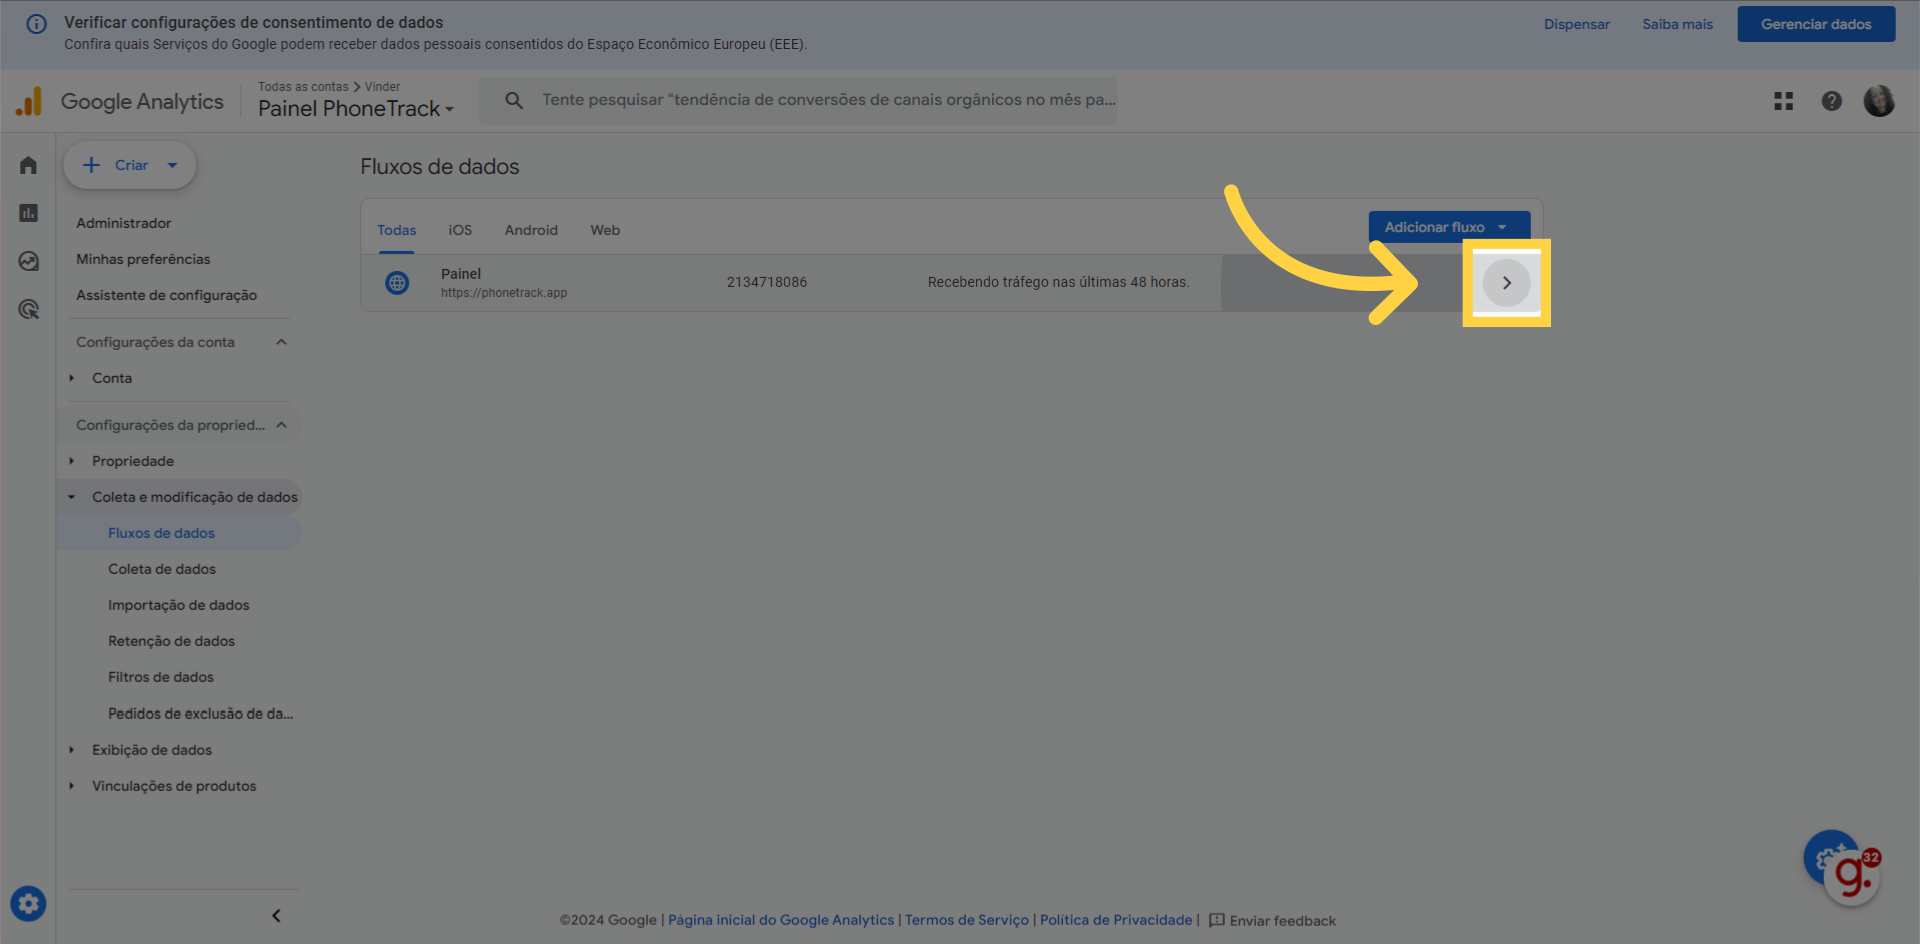Image resolution: width=1920 pixels, height=944 pixels.
Task: Open Pedidos de exclusão de dados item
Action: [201, 714]
